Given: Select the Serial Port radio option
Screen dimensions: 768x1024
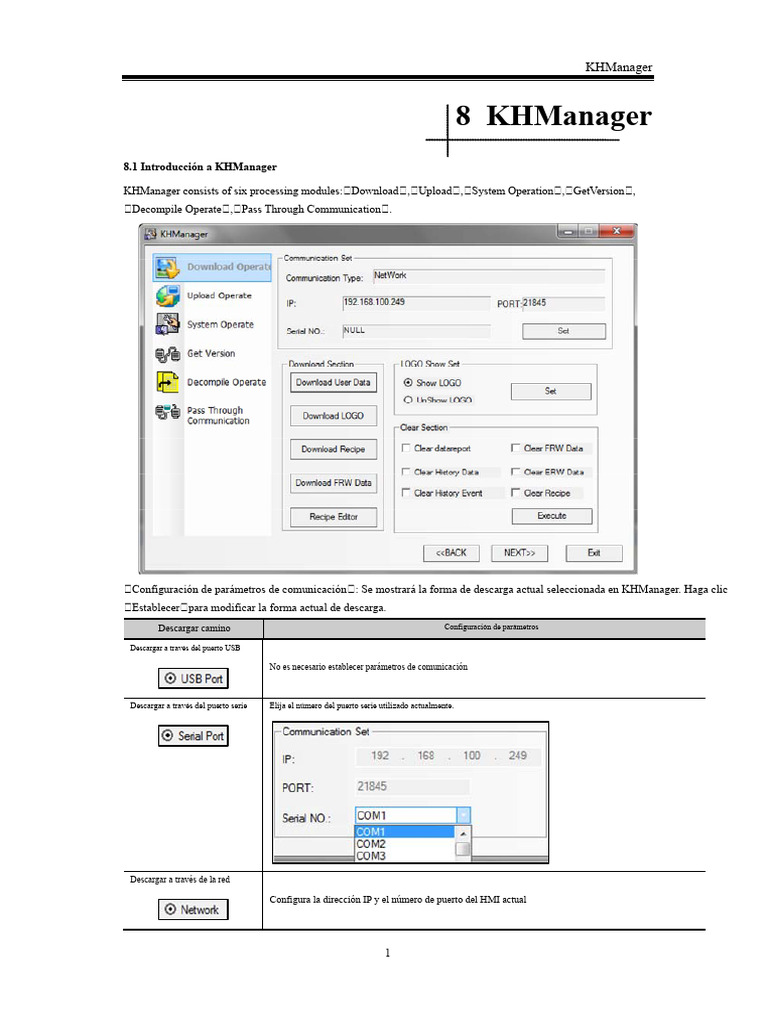Looking at the screenshot, I should click(193, 736).
